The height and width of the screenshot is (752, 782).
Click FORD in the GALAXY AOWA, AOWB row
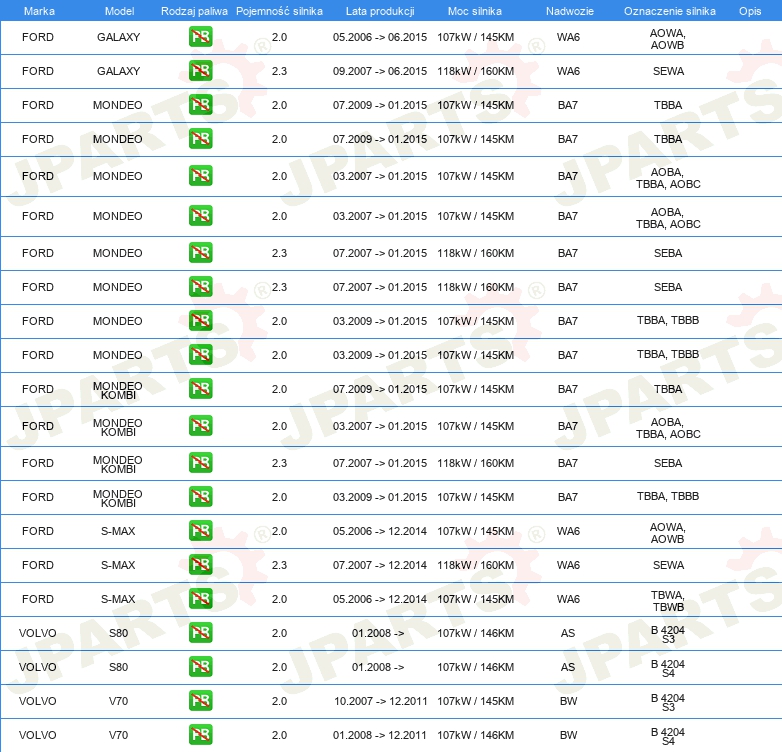point(38,37)
